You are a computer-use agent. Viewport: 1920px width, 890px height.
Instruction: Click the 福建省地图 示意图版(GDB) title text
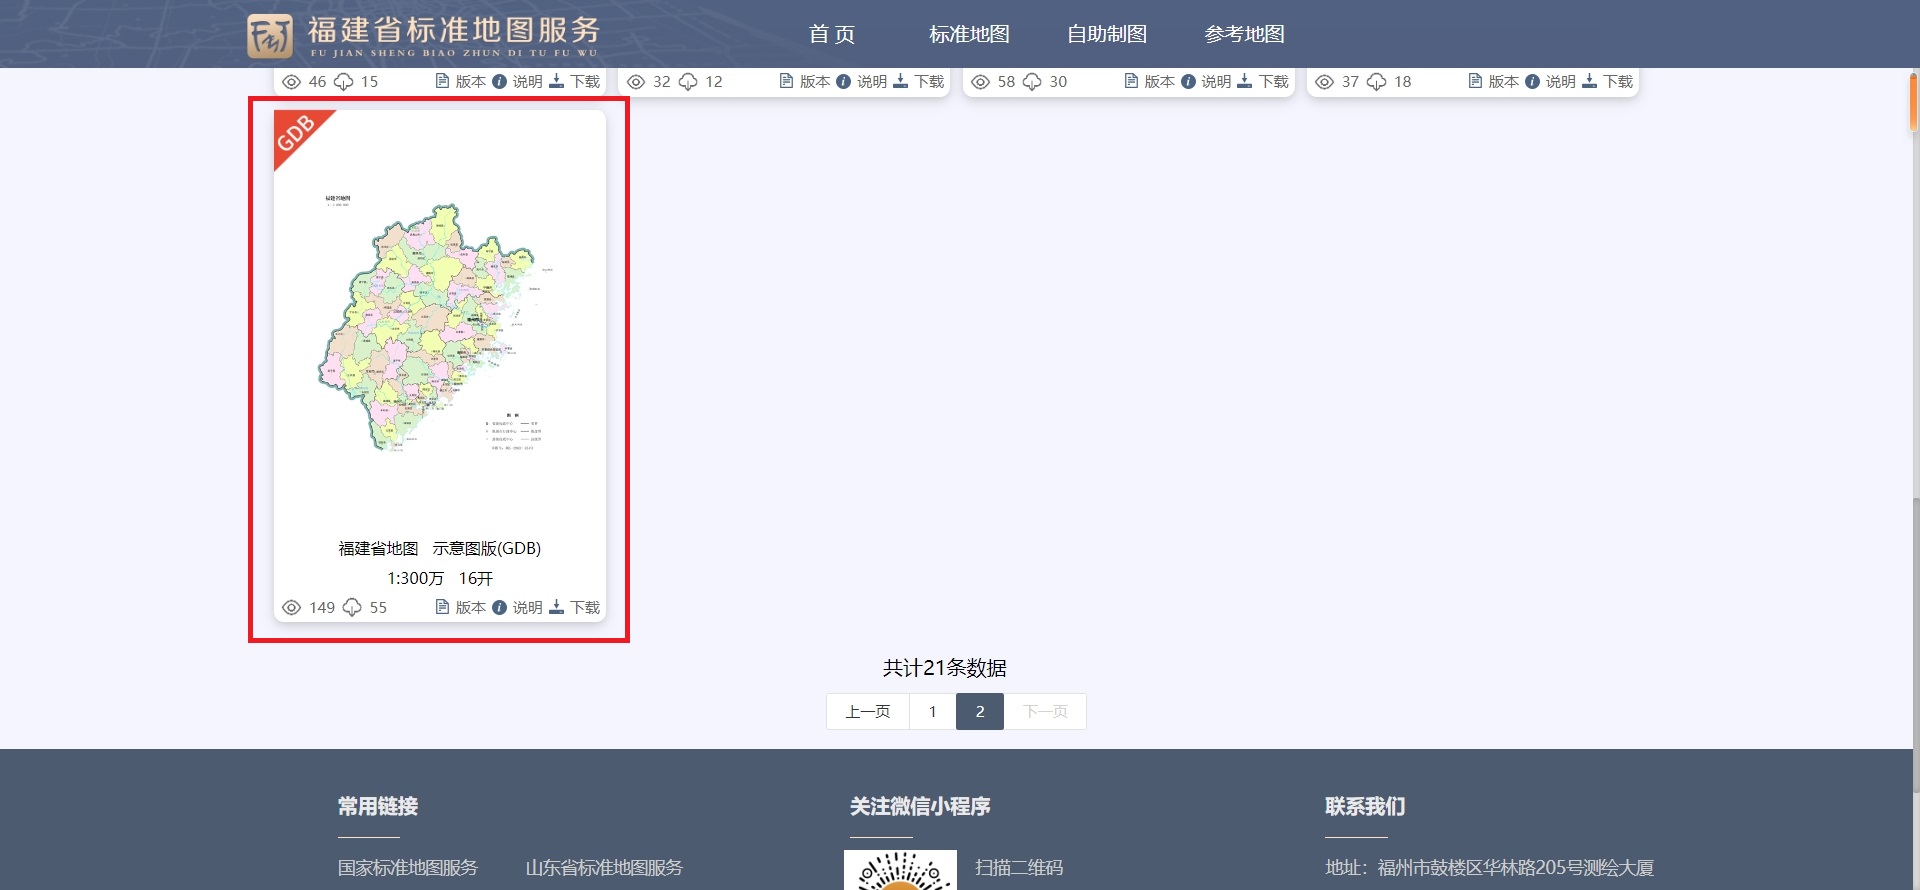point(439,549)
